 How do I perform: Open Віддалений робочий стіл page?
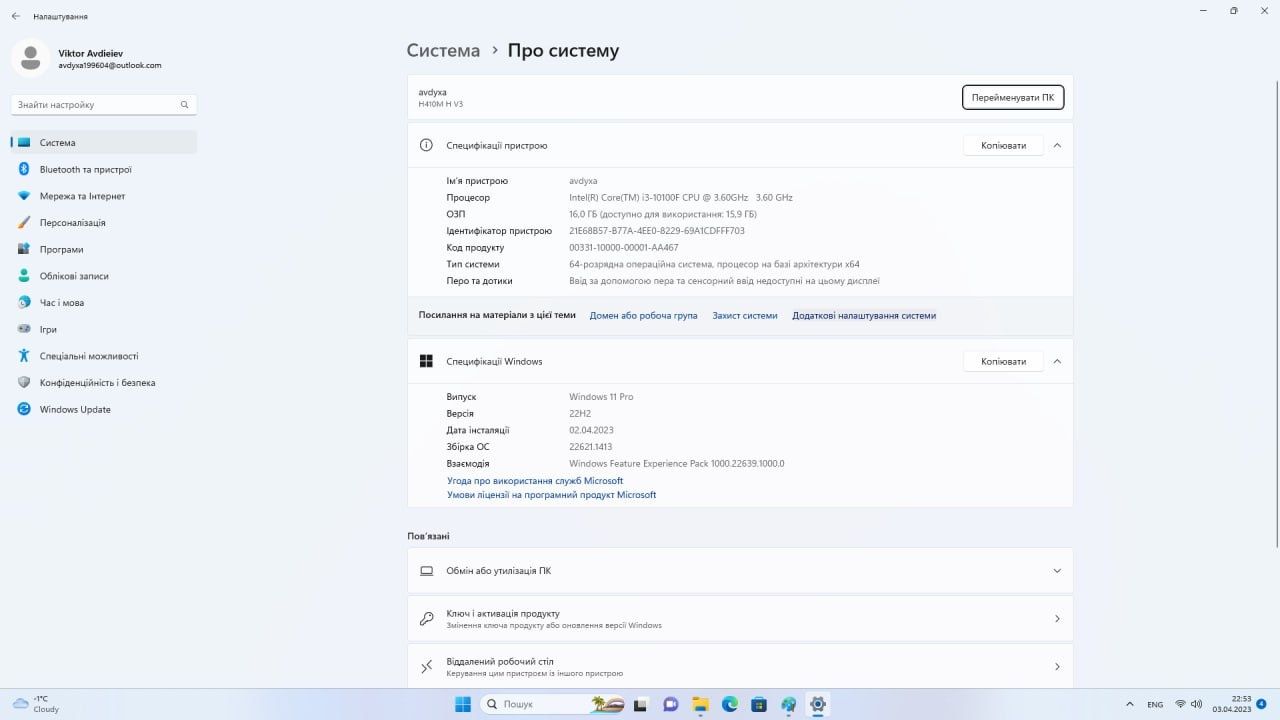point(740,666)
